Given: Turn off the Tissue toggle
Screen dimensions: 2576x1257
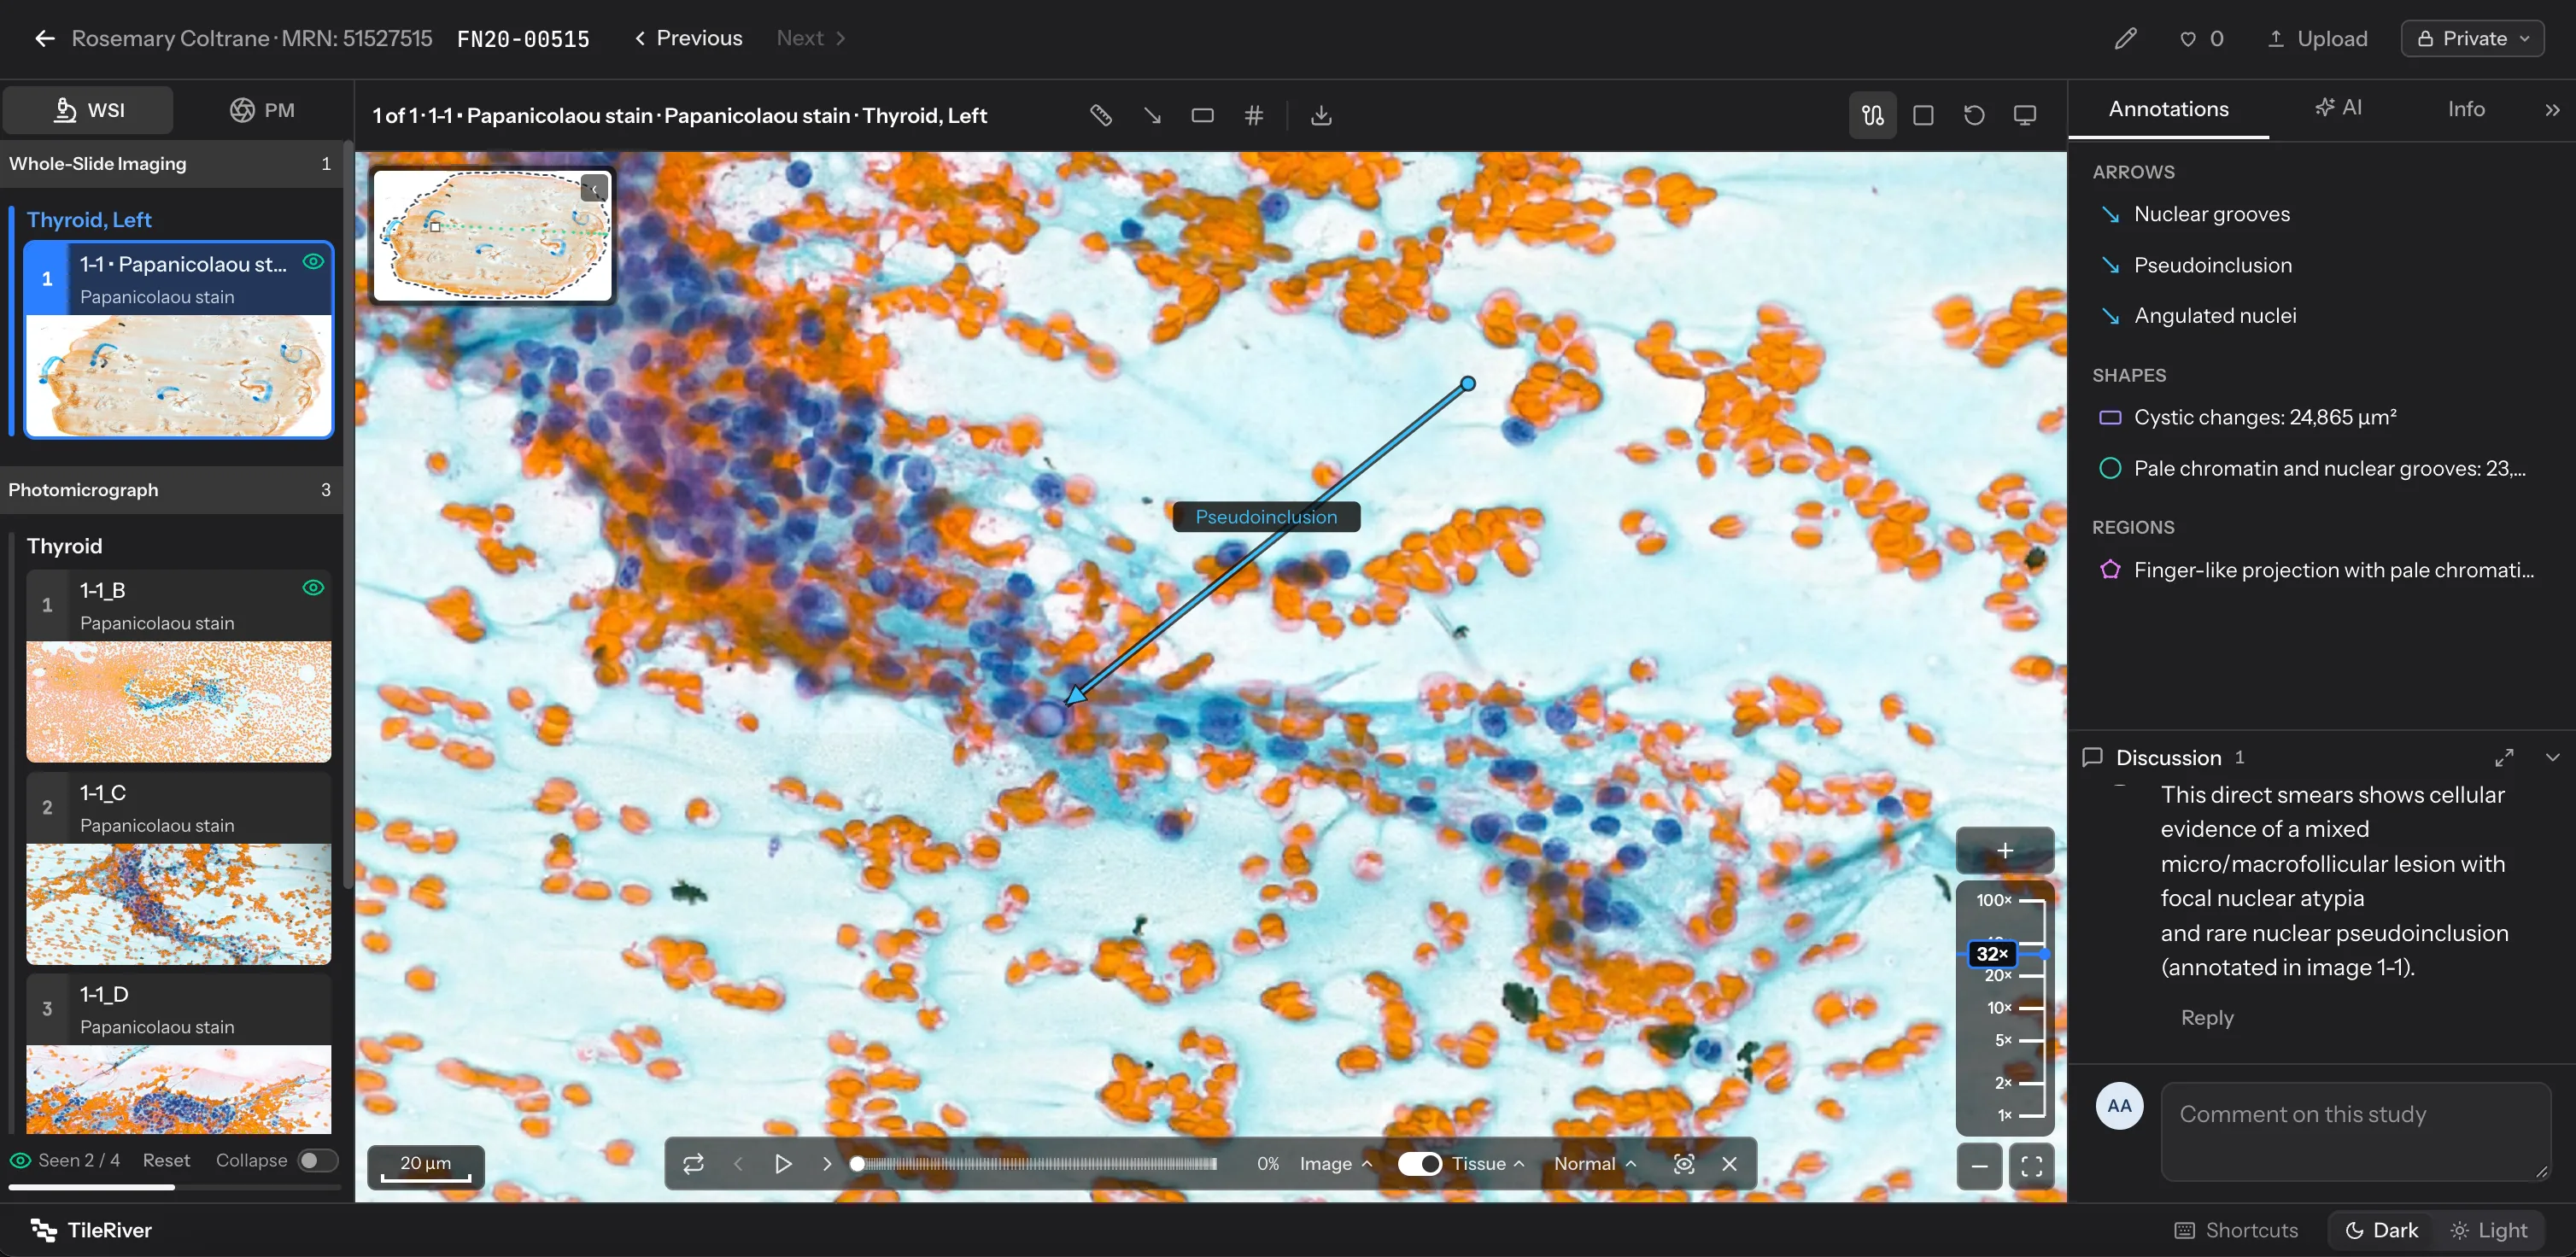Looking at the screenshot, I should pyautogui.click(x=1419, y=1164).
